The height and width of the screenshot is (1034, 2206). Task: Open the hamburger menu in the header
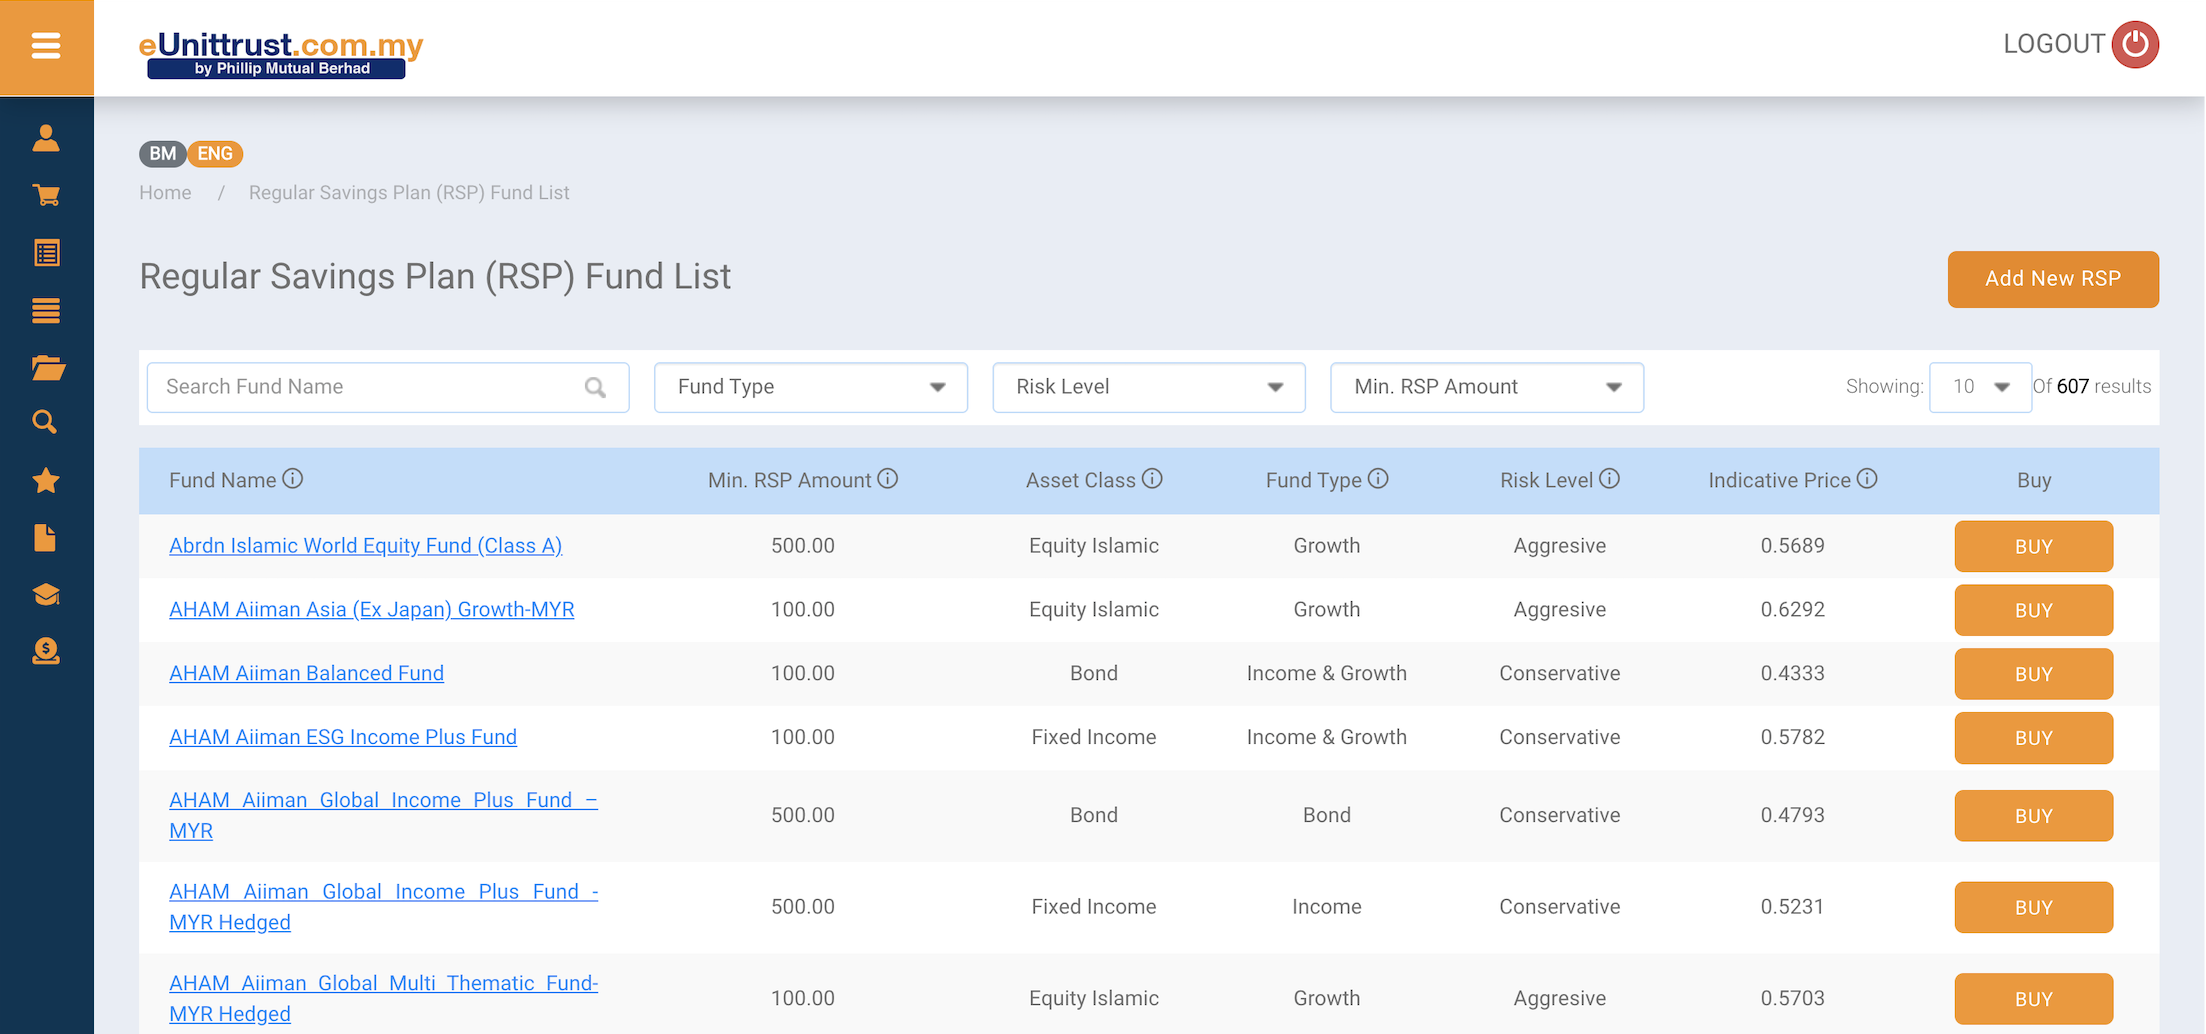46,46
